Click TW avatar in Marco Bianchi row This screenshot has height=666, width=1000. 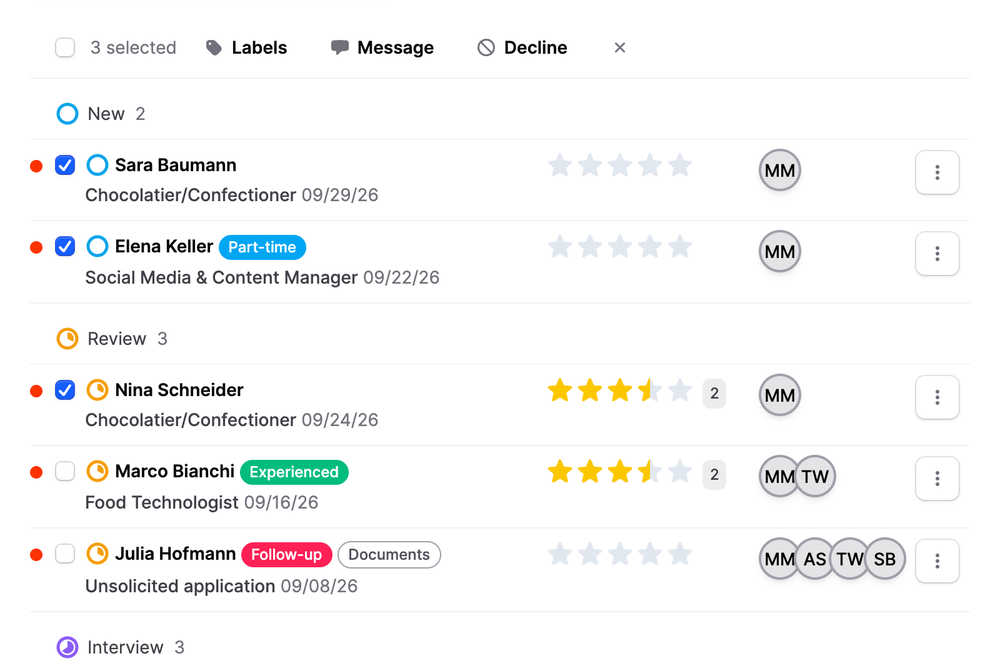point(816,476)
